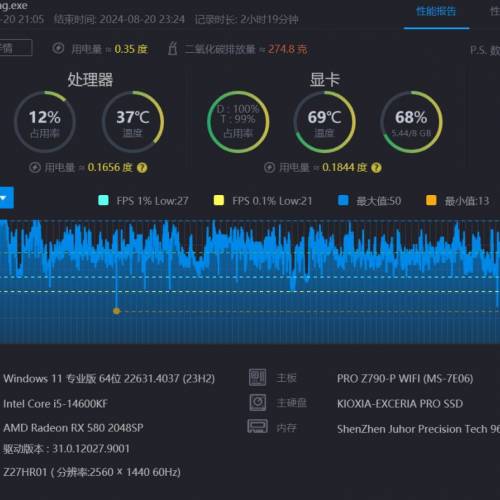500x500 pixels.
Task: Open the chart metric dropdown arrow
Action: click(x=4, y=198)
